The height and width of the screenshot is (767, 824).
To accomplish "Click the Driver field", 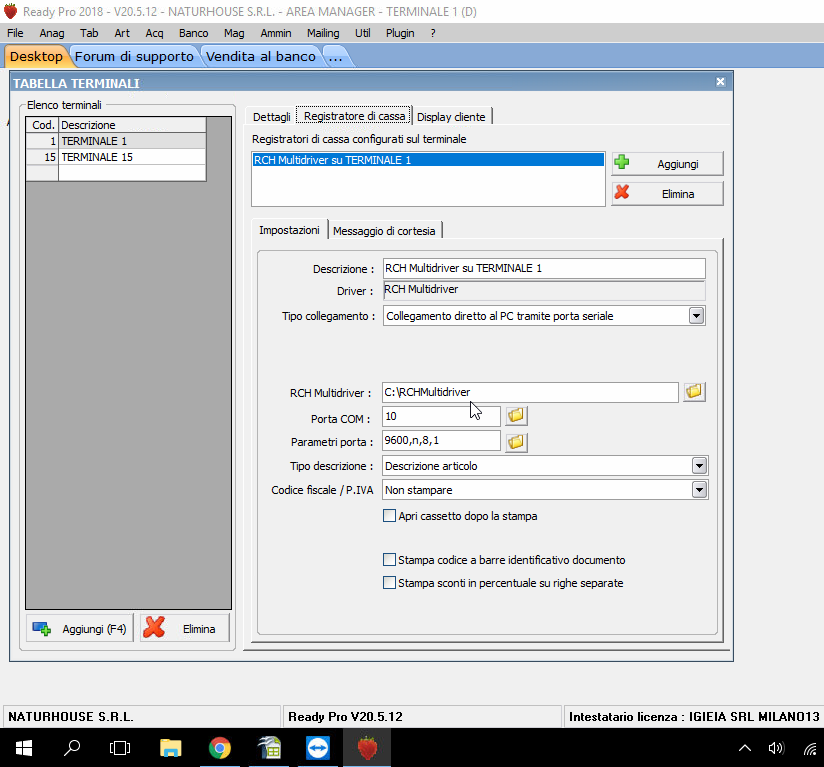I will coord(544,290).
